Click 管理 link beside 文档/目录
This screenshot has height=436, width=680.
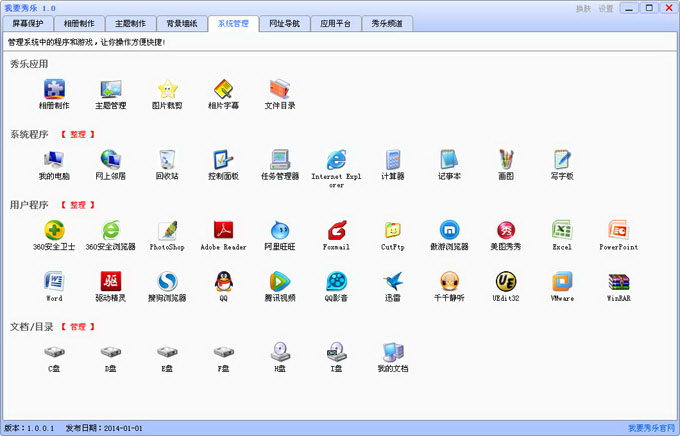(78, 327)
